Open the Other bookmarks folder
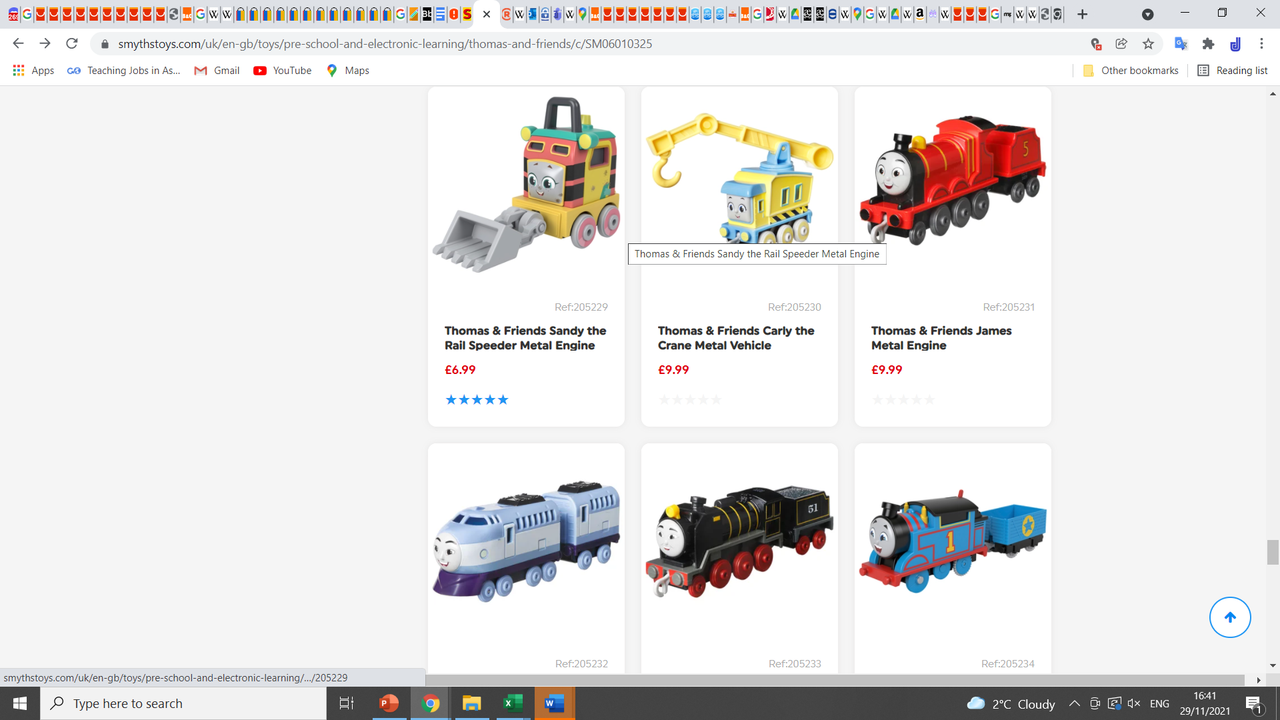Viewport: 1280px width, 720px height. 1131,71
